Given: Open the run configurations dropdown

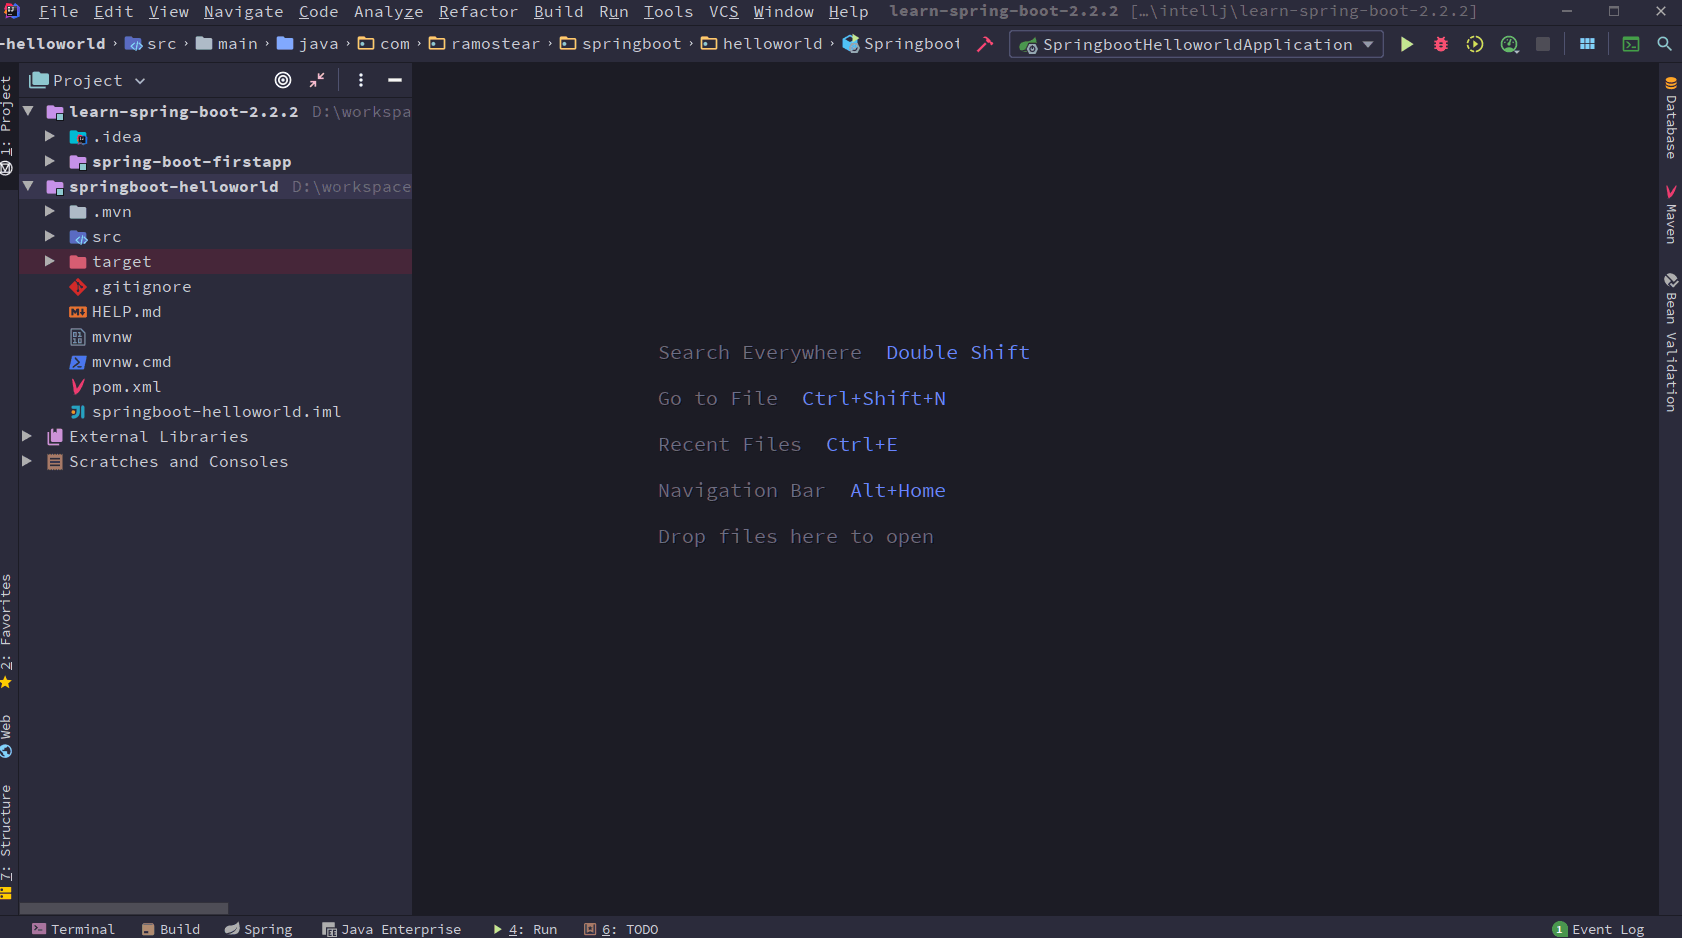Looking at the screenshot, I should pos(1368,44).
